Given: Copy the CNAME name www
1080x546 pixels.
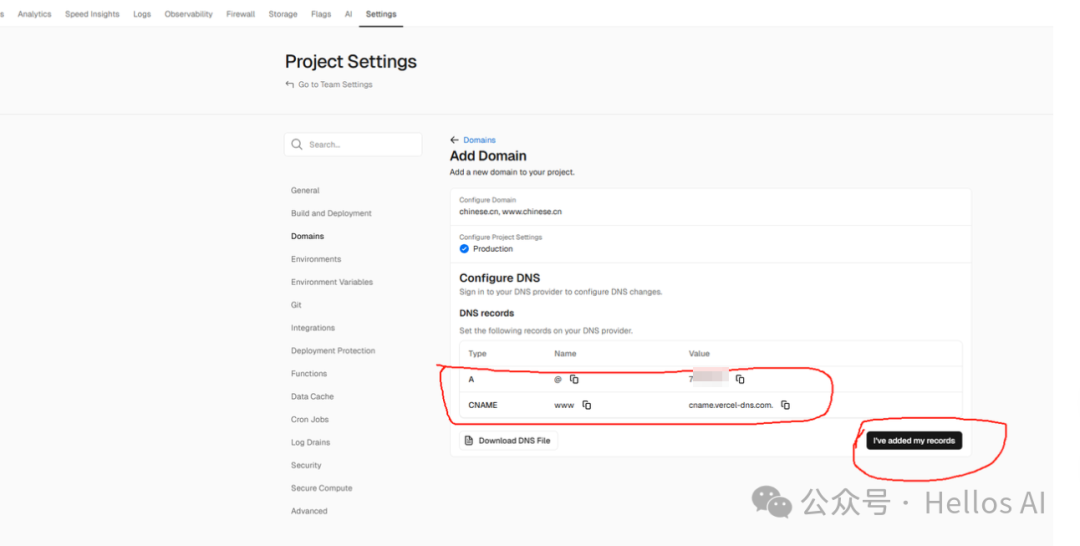Looking at the screenshot, I should (587, 405).
